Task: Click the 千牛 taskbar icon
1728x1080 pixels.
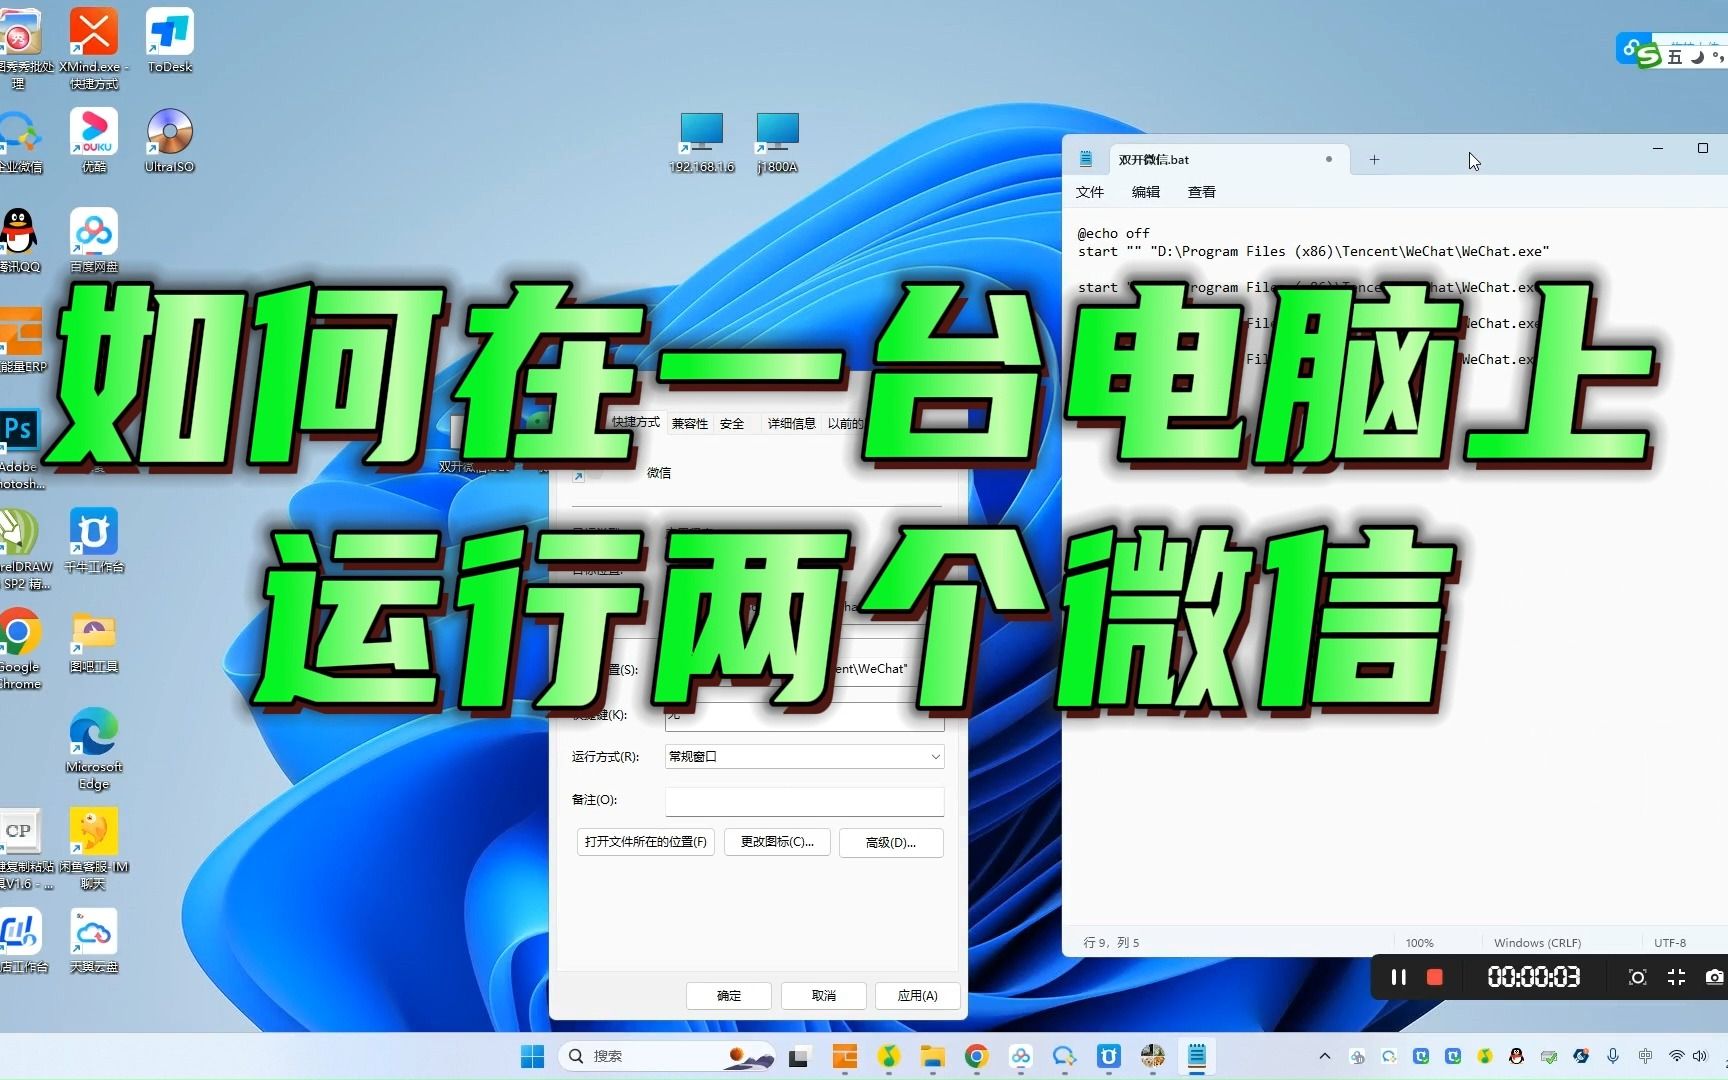Action: tap(1108, 1056)
